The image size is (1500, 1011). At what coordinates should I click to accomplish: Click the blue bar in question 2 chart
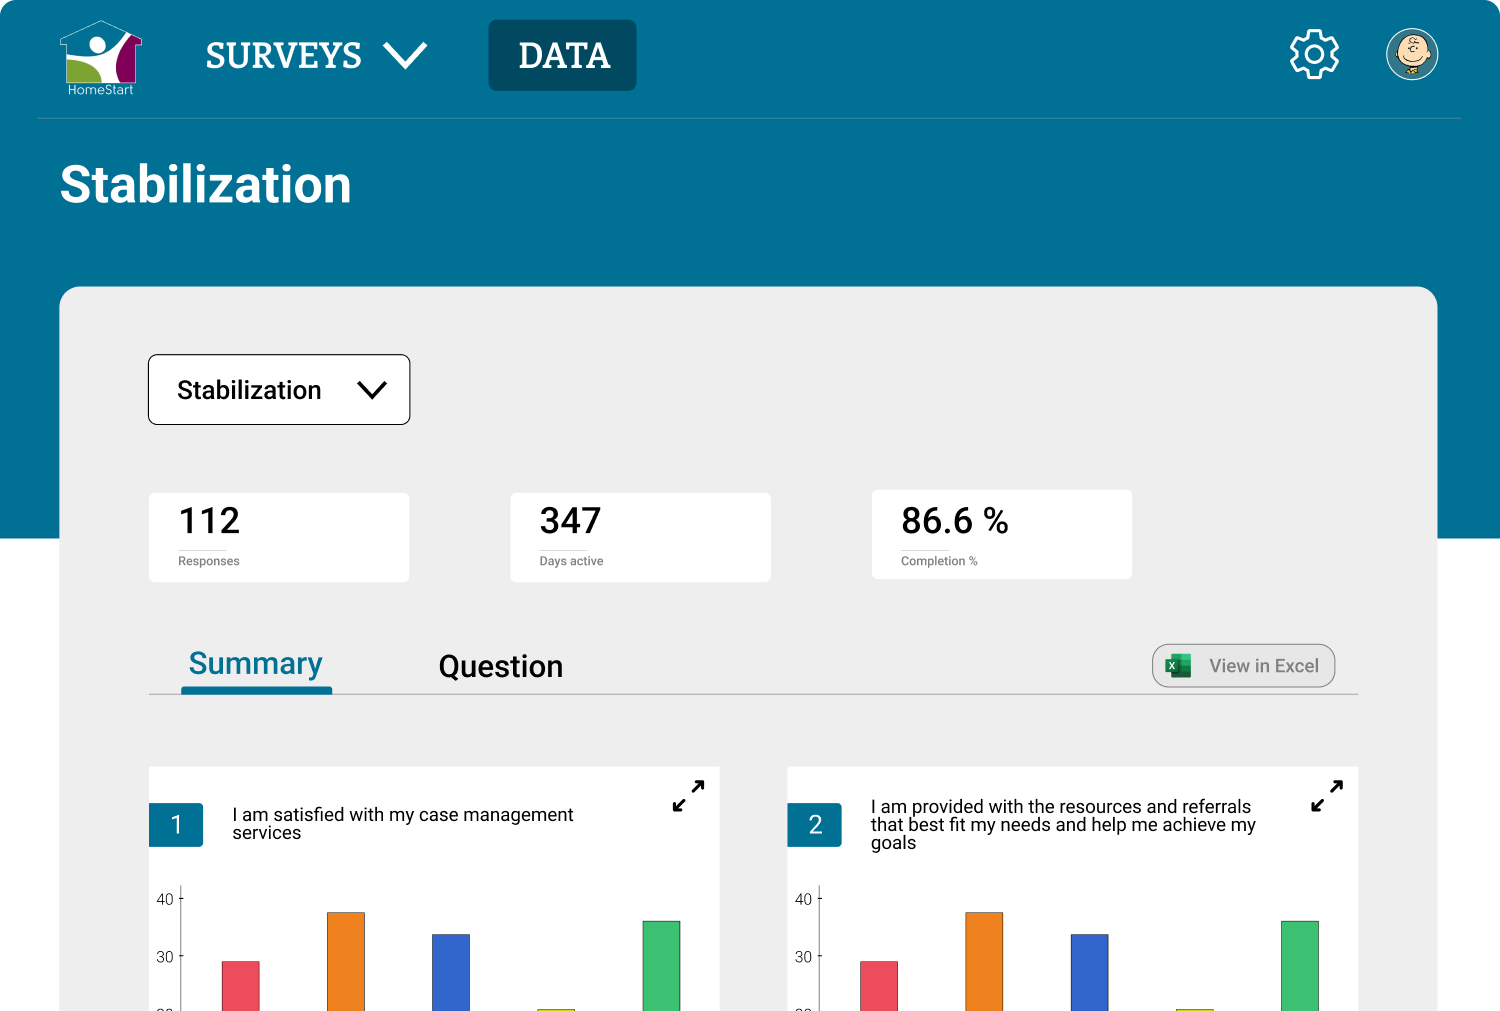click(x=1089, y=972)
